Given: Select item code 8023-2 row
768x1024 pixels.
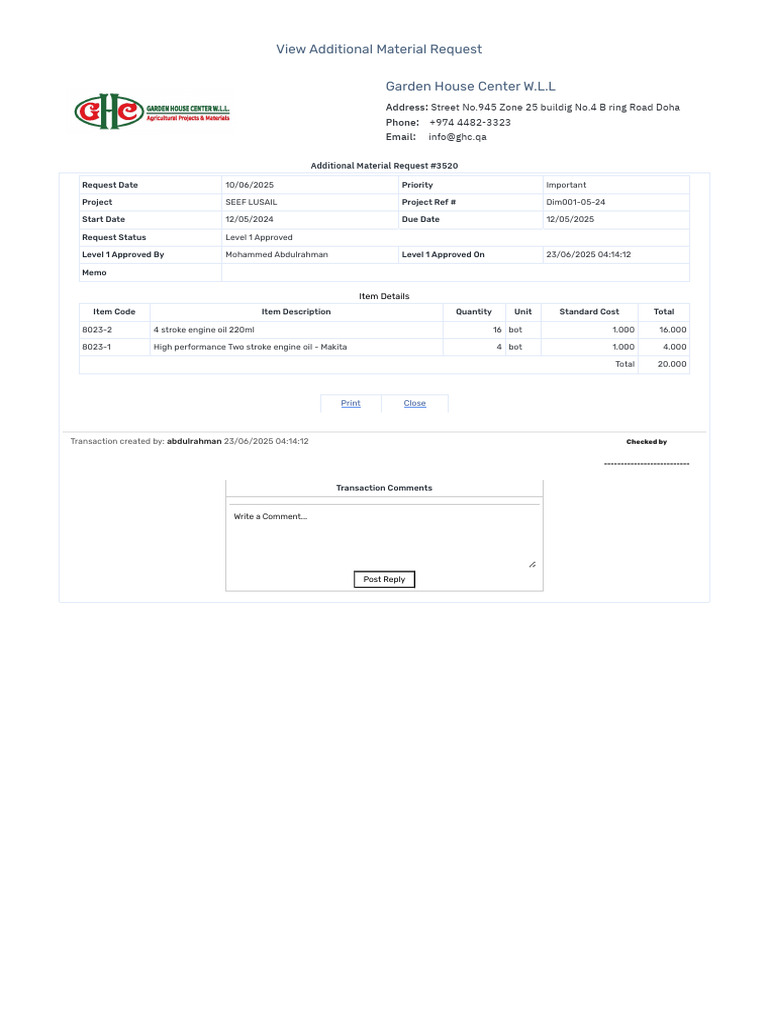Looking at the screenshot, I should (x=384, y=330).
